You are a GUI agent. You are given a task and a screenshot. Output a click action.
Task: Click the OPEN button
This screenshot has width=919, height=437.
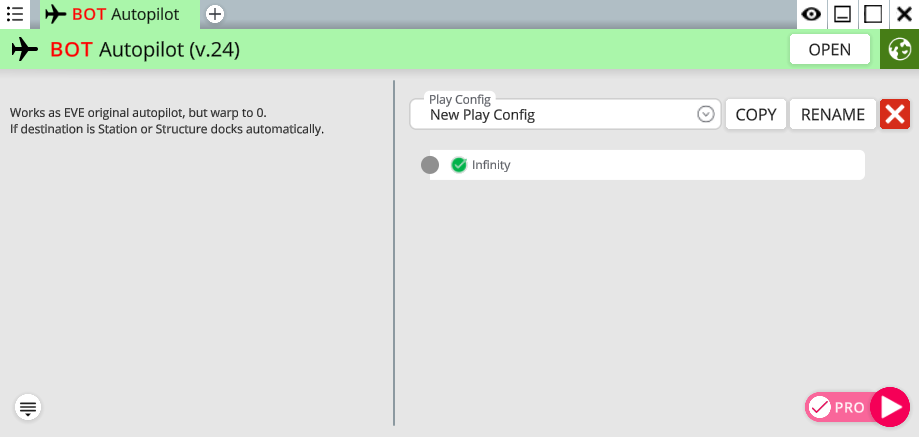829,49
